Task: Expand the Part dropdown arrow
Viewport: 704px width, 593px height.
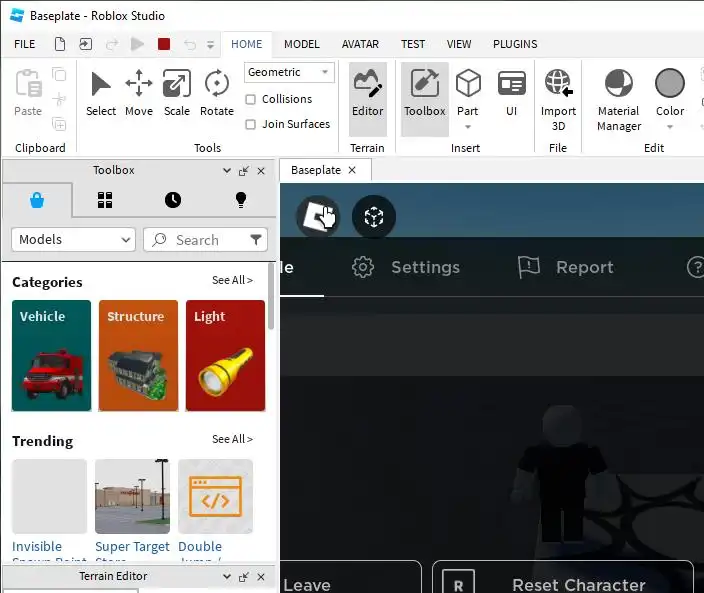Action: (x=468, y=127)
